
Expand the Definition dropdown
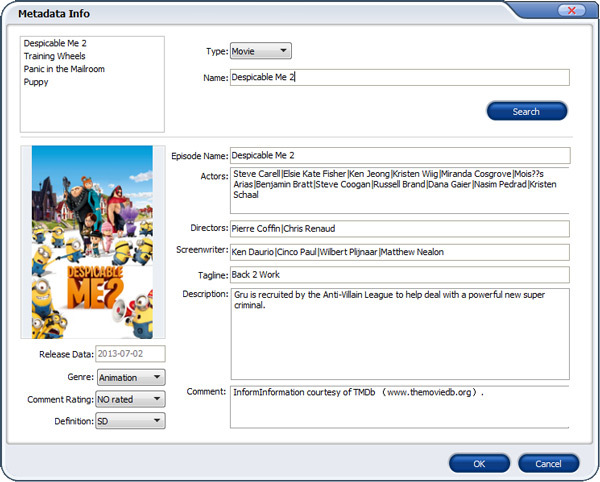131,421
